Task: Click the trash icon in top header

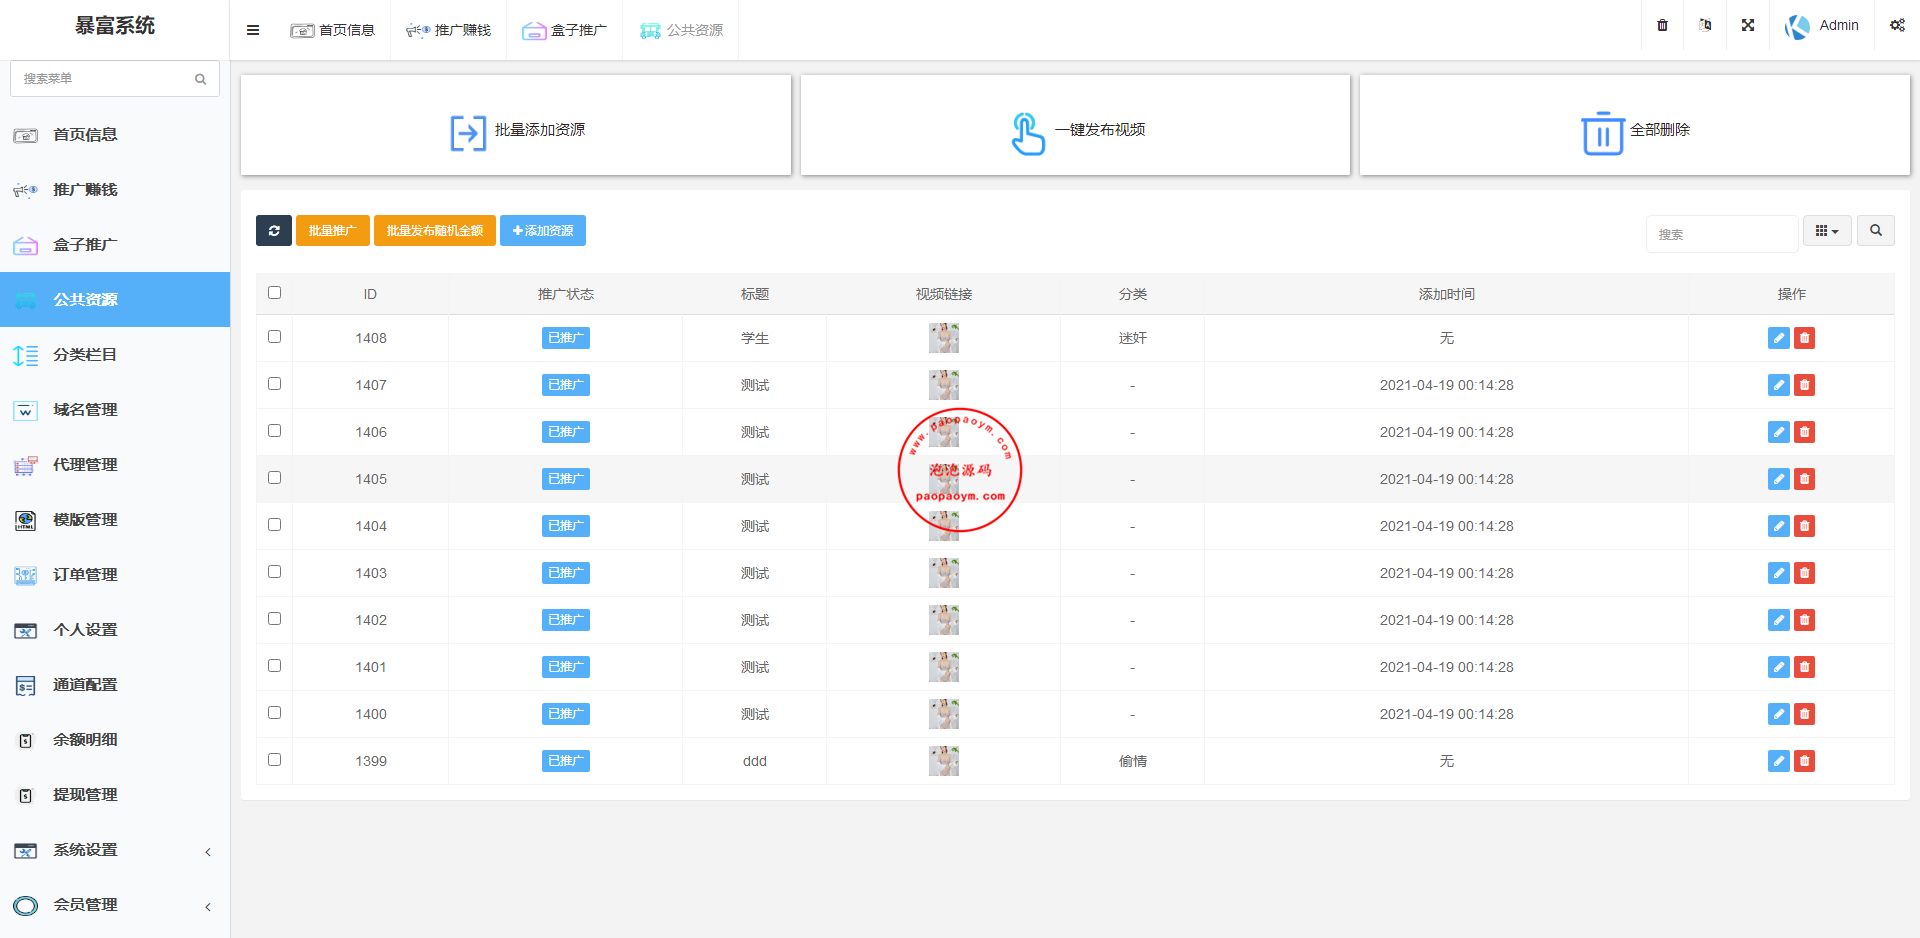Action: click(x=1662, y=25)
